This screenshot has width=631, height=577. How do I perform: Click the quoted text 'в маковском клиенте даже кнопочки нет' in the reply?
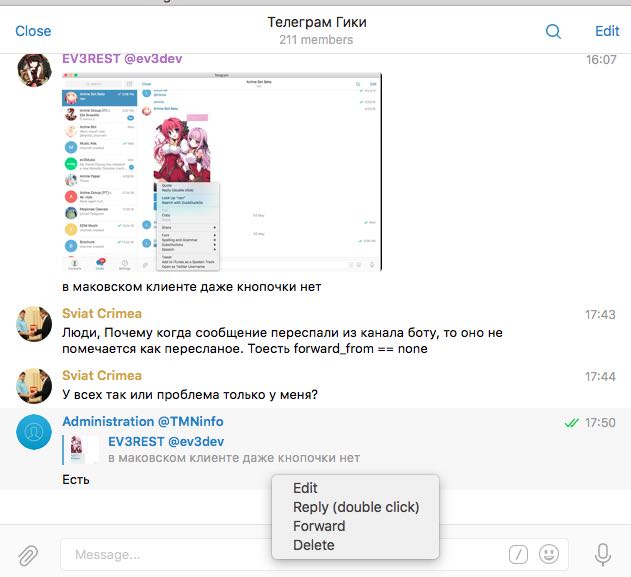pyautogui.click(x=234, y=458)
